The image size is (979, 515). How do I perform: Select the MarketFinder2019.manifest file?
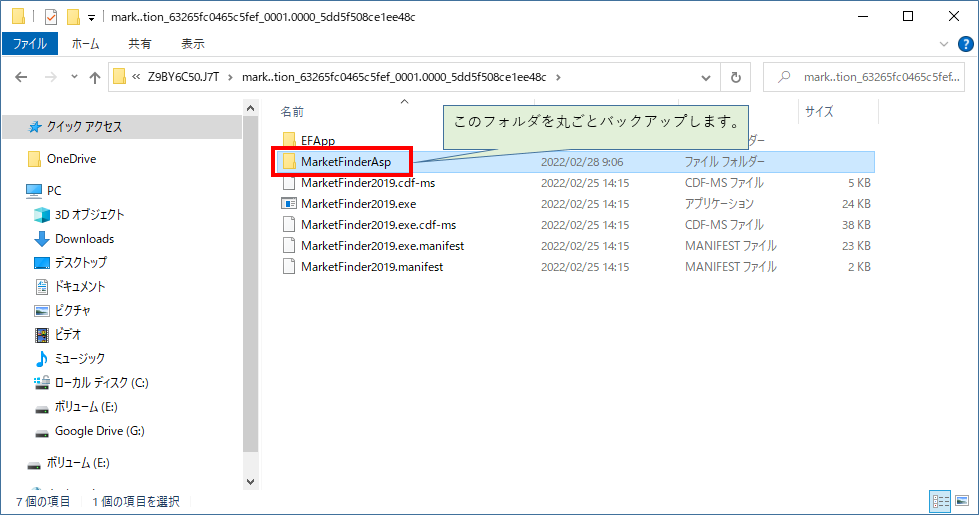point(372,267)
